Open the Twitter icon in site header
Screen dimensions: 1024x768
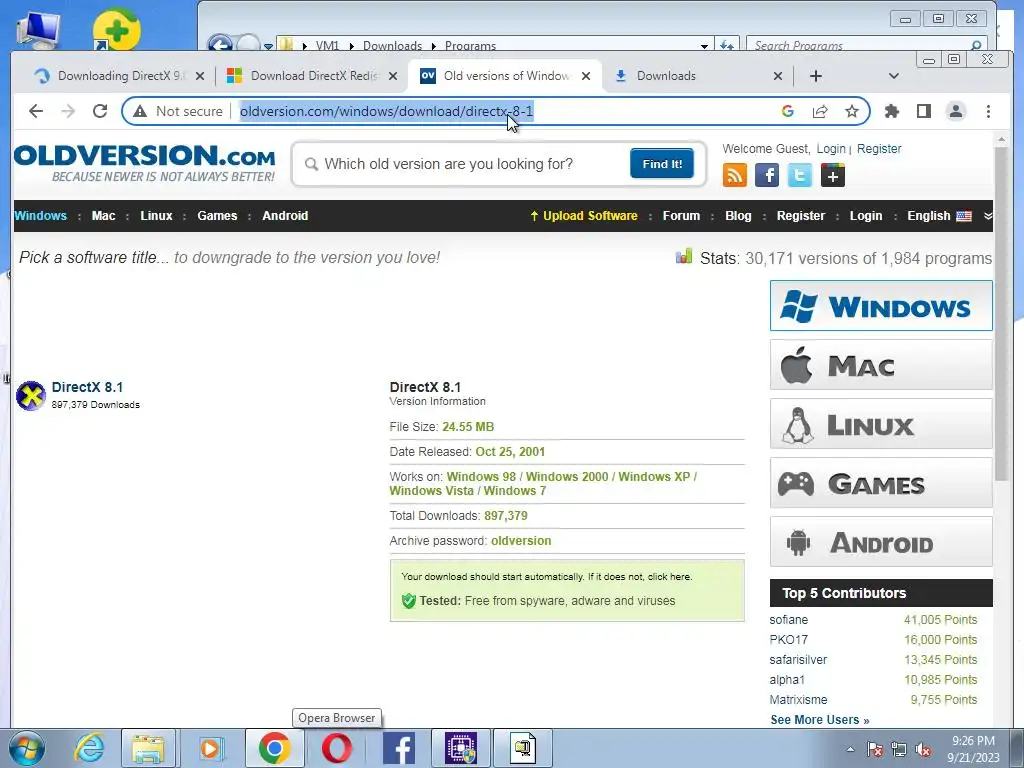point(799,175)
